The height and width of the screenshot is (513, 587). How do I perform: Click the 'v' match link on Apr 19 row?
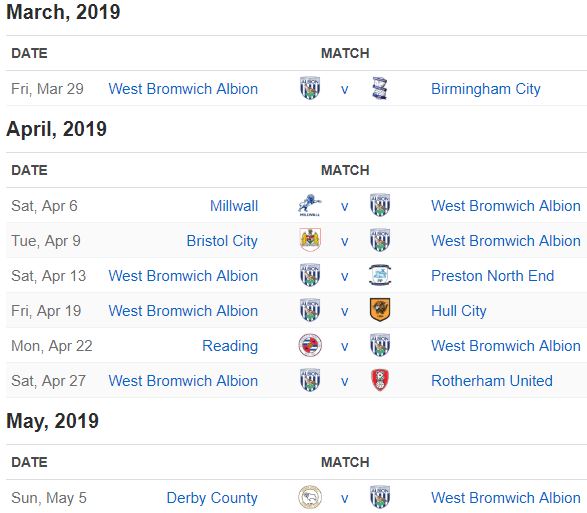coord(345,312)
